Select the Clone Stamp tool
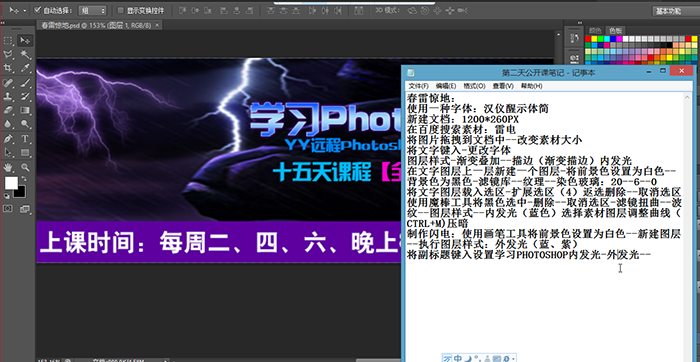This screenshot has width=700, height=362. [x=8, y=96]
